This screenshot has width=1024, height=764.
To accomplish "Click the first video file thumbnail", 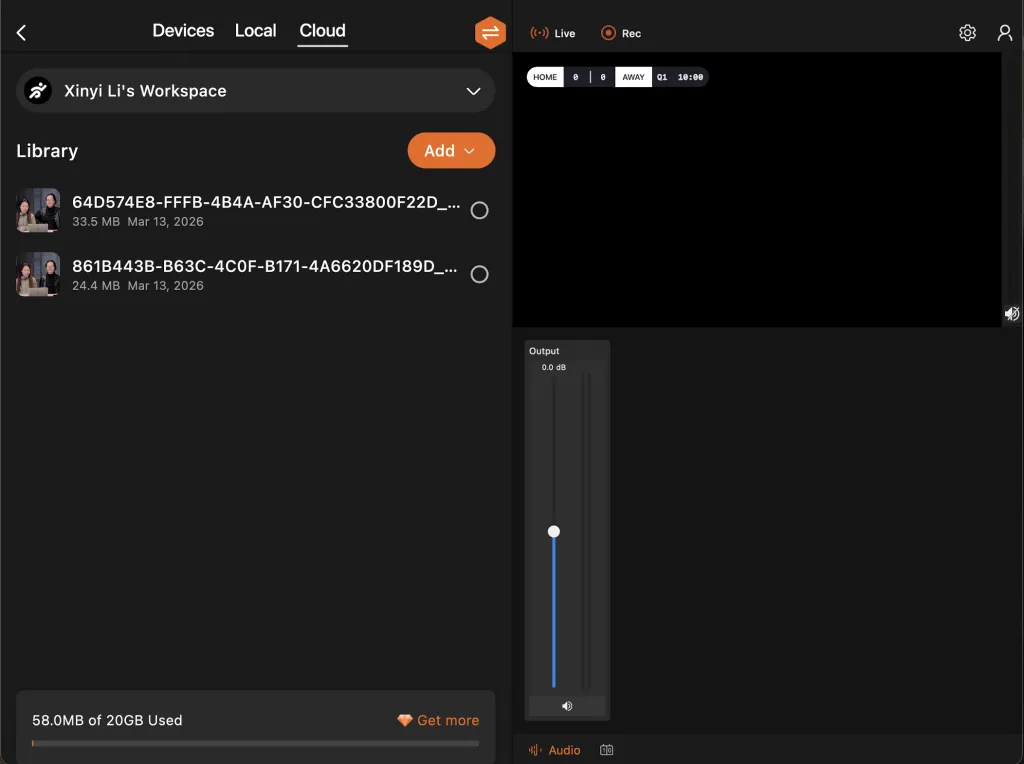I will point(37,210).
